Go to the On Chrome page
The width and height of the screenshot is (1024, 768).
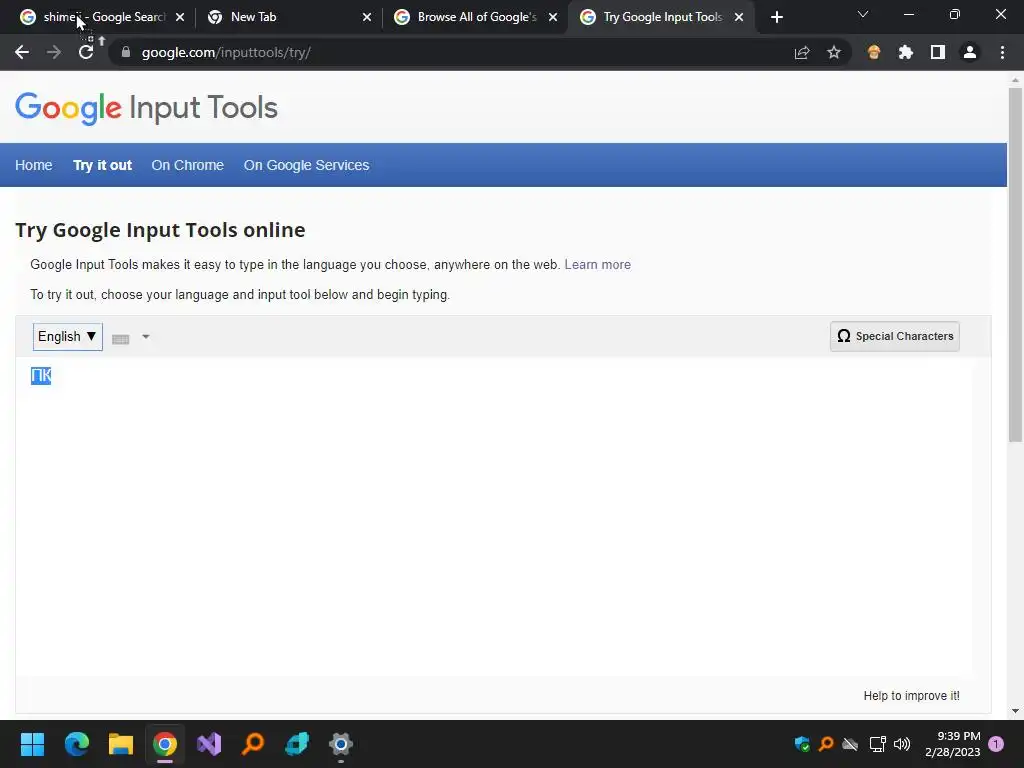pos(187,165)
